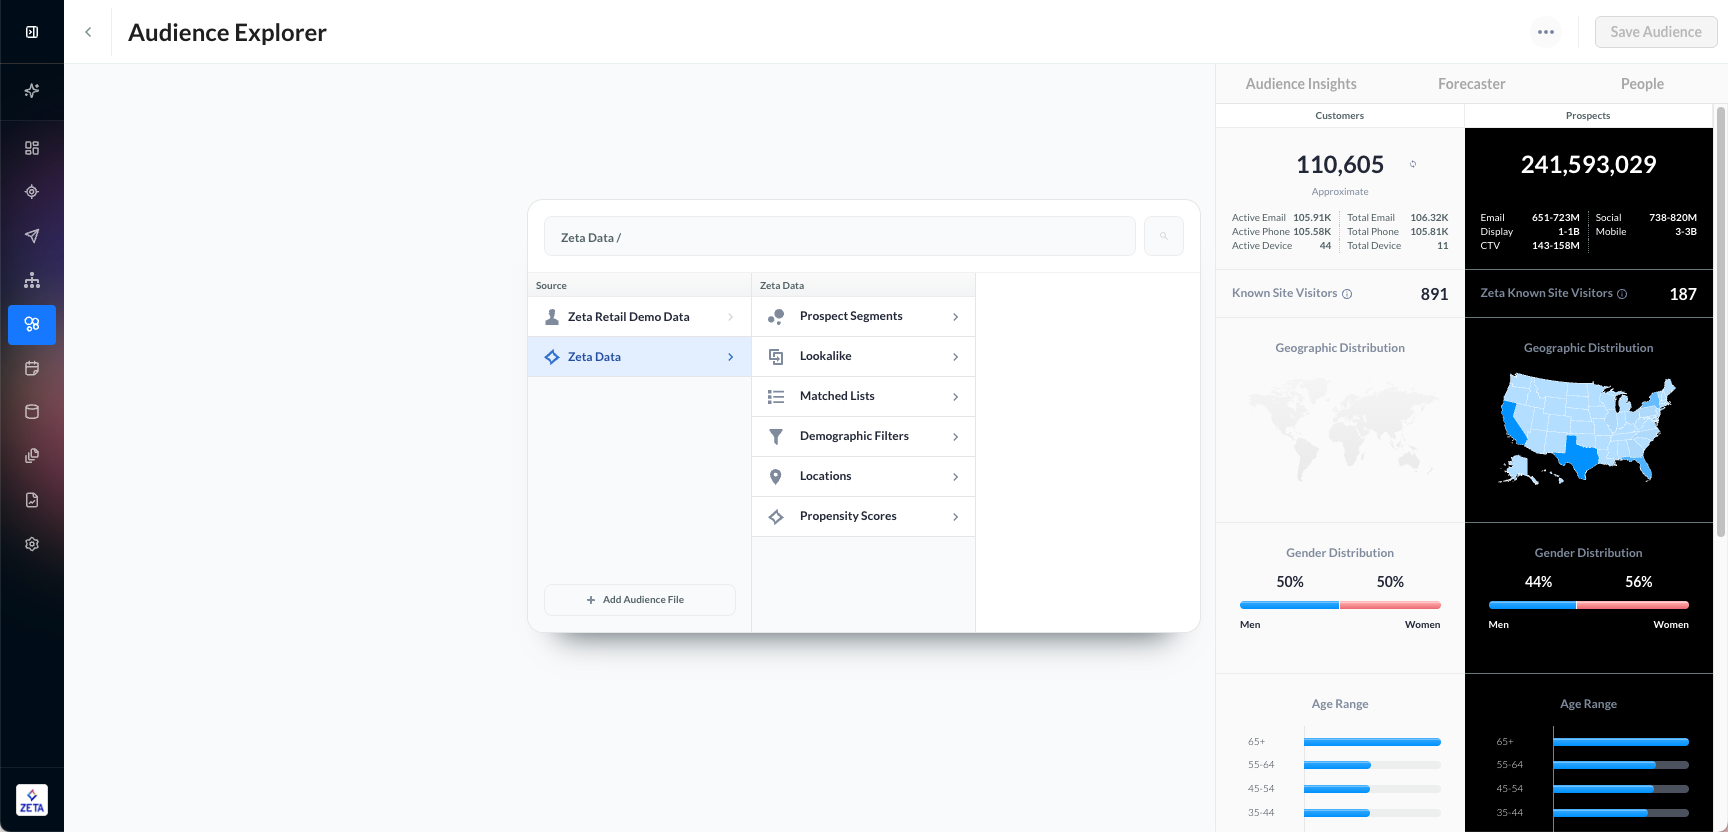1728x832 pixels.
Task: Click the Zeta Data path search field
Action: pyautogui.click(x=839, y=237)
